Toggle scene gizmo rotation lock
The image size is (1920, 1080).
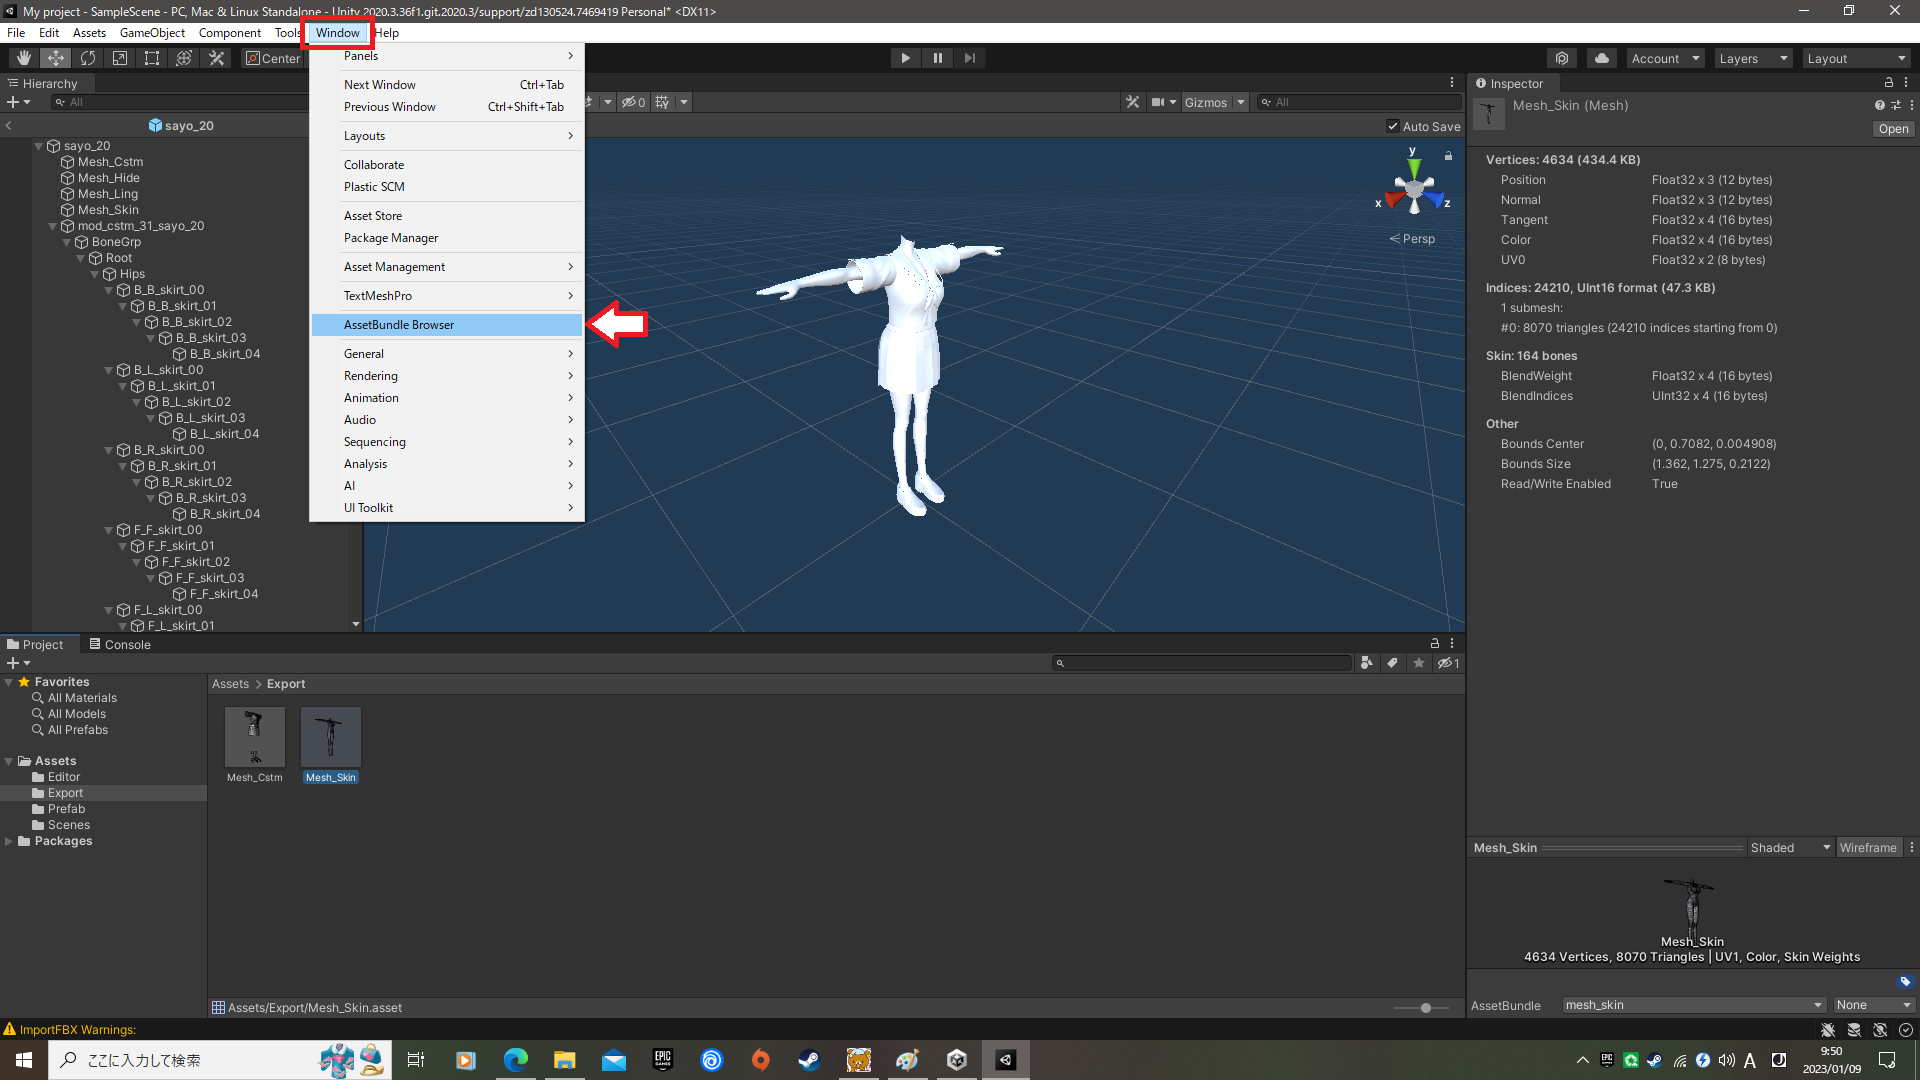(1447, 155)
